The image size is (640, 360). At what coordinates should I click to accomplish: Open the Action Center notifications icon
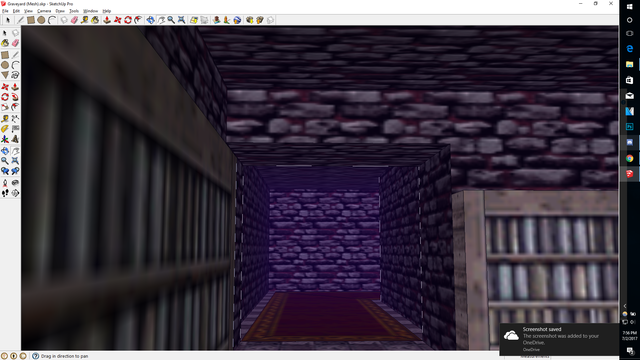tap(630, 351)
